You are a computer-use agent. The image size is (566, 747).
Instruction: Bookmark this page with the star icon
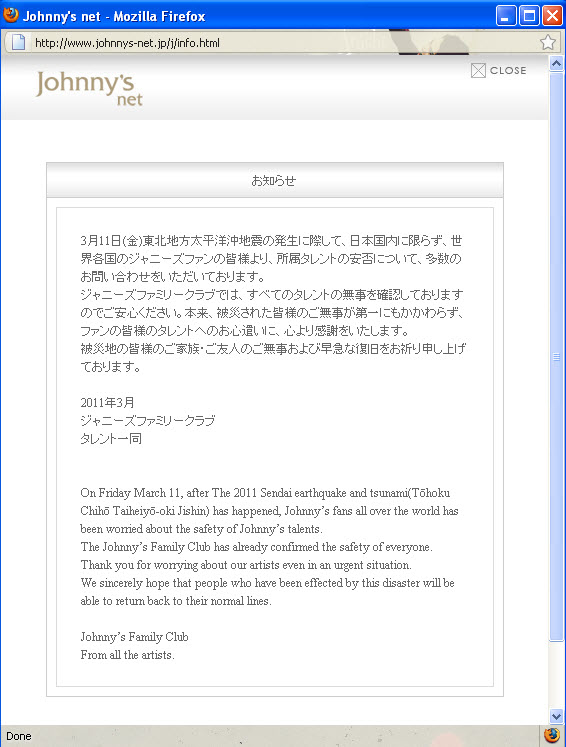(x=548, y=42)
